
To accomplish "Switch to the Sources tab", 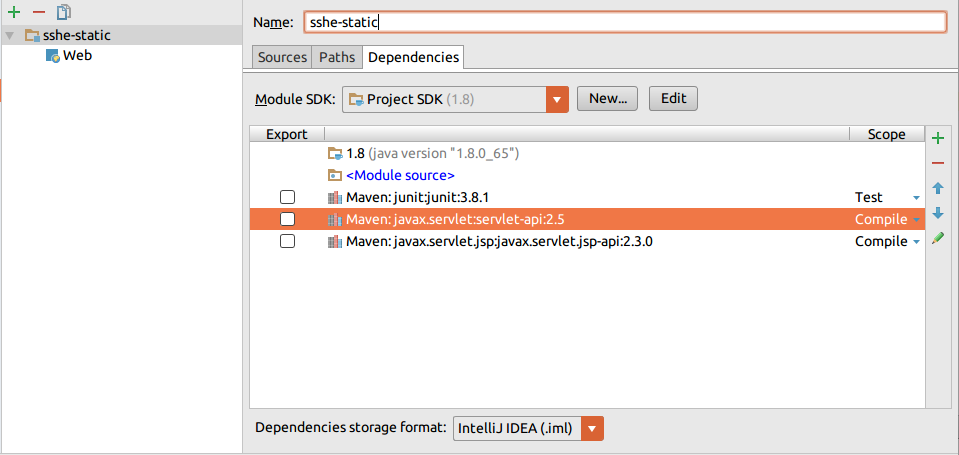I will [282, 57].
